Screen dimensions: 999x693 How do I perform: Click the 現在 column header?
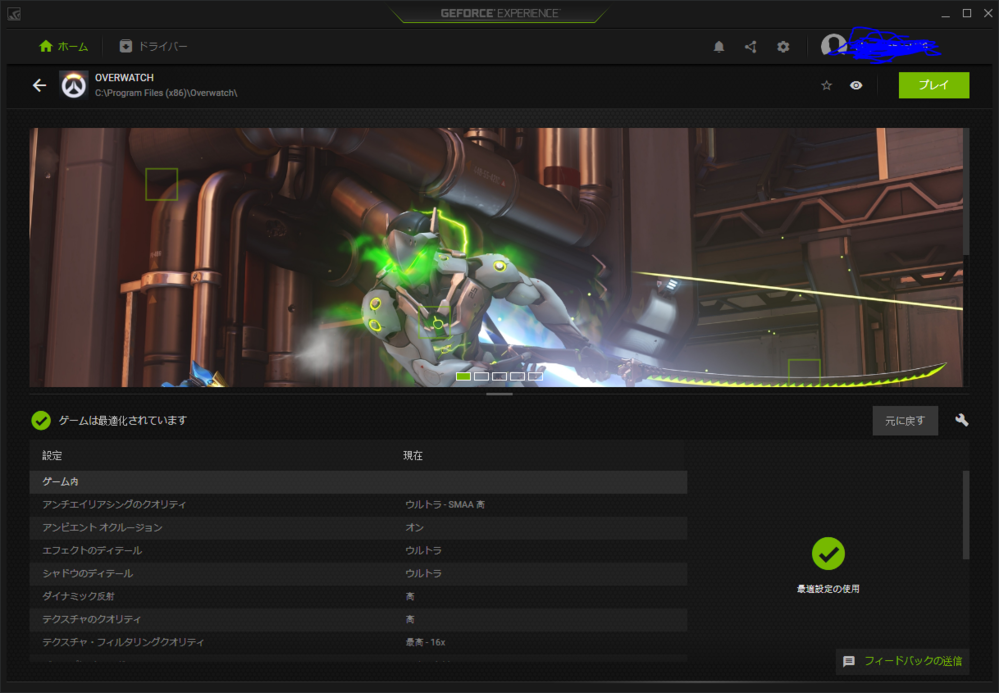(x=413, y=455)
